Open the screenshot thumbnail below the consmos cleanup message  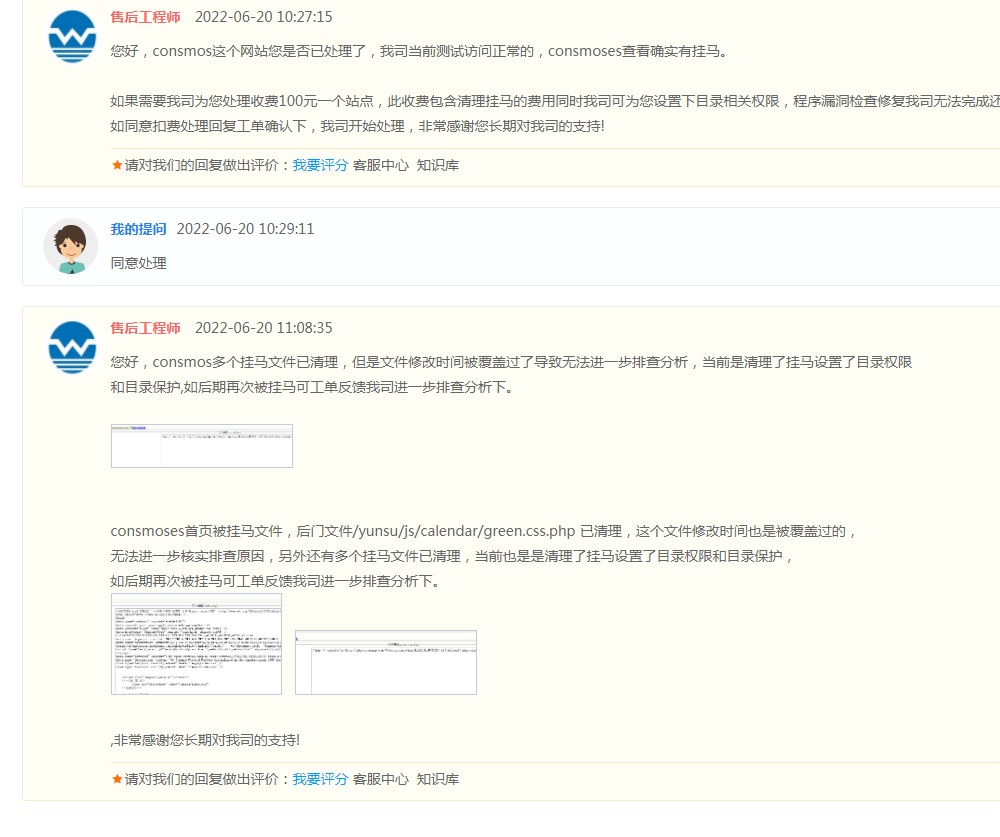201,446
